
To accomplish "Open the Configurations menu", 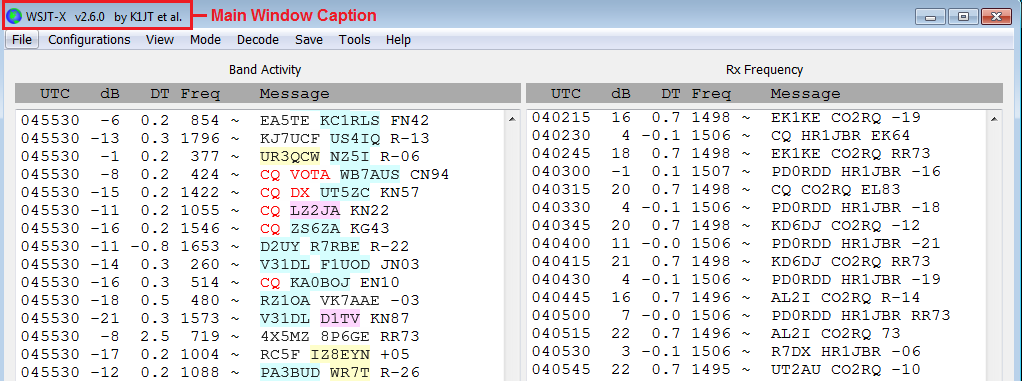I will coord(89,40).
